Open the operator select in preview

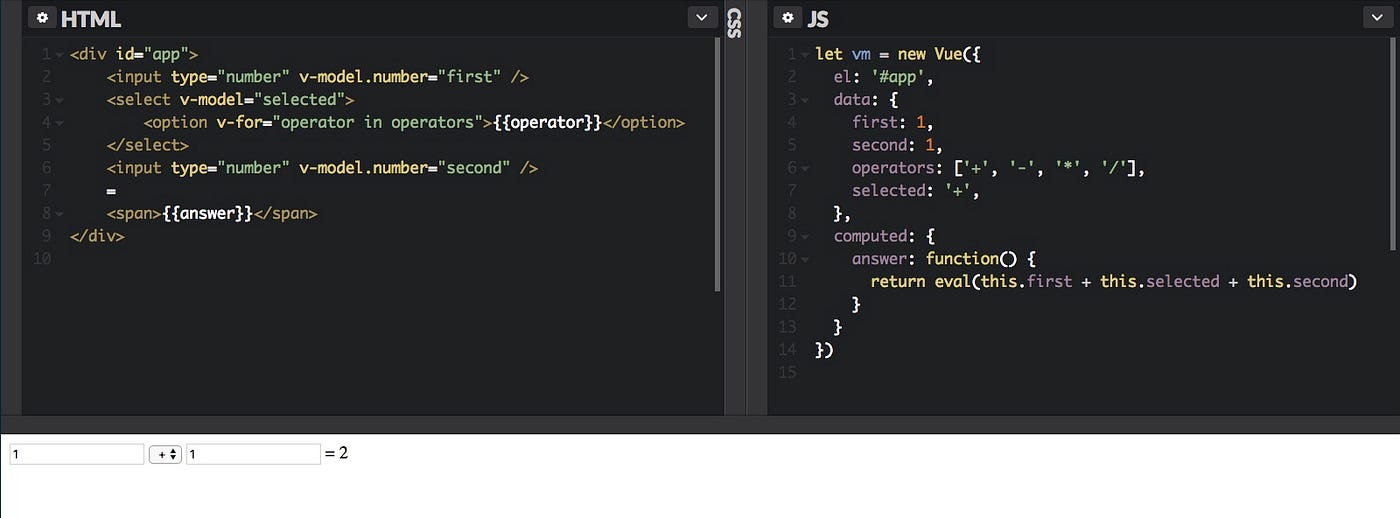pyautogui.click(x=165, y=454)
